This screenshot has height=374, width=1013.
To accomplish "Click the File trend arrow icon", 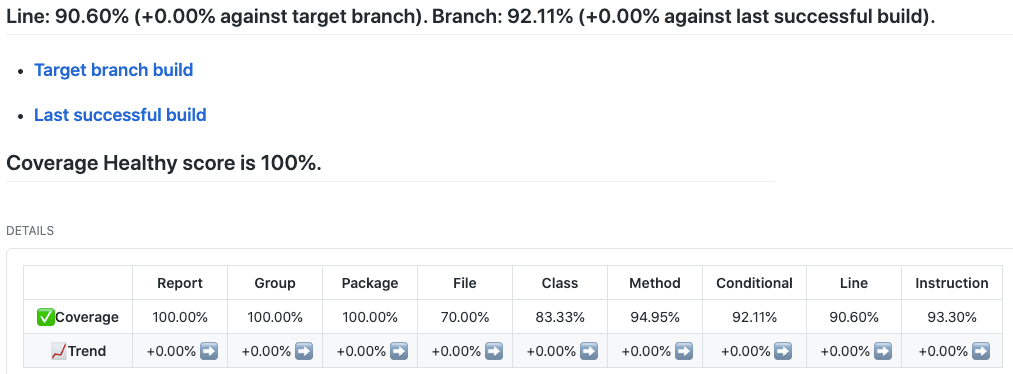I will click(x=494, y=351).
